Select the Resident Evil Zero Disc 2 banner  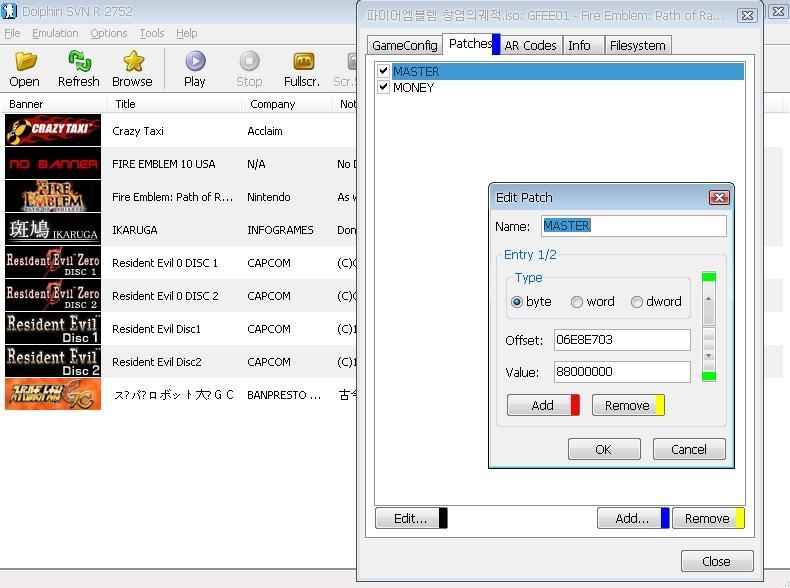[x=53, y=295]
